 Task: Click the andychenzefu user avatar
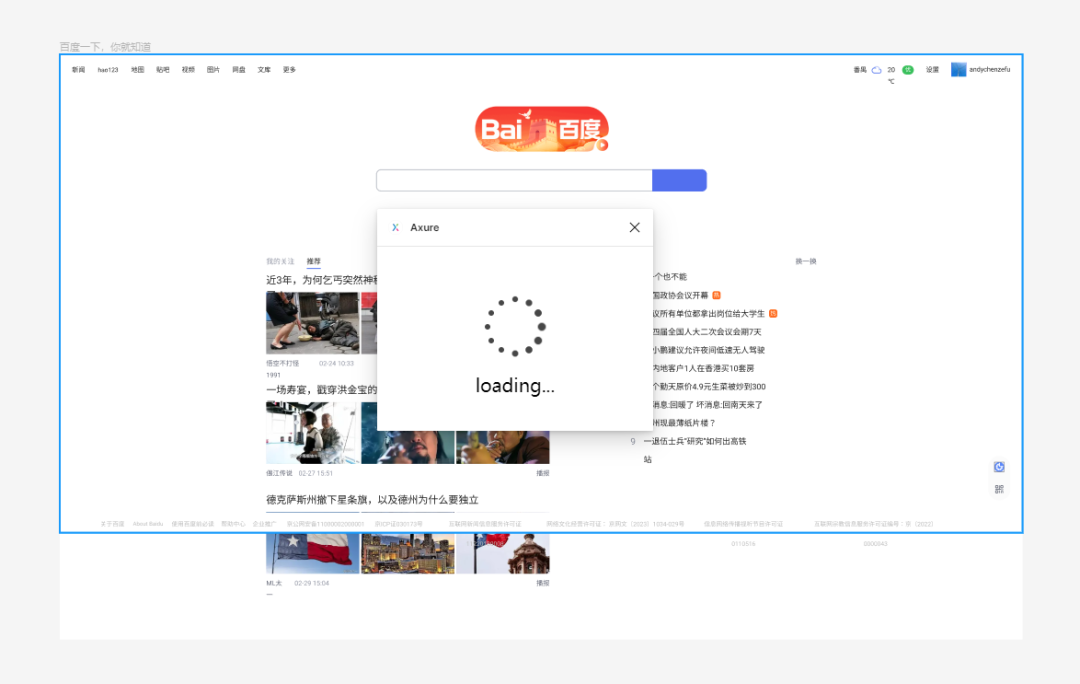click(958, 70)
